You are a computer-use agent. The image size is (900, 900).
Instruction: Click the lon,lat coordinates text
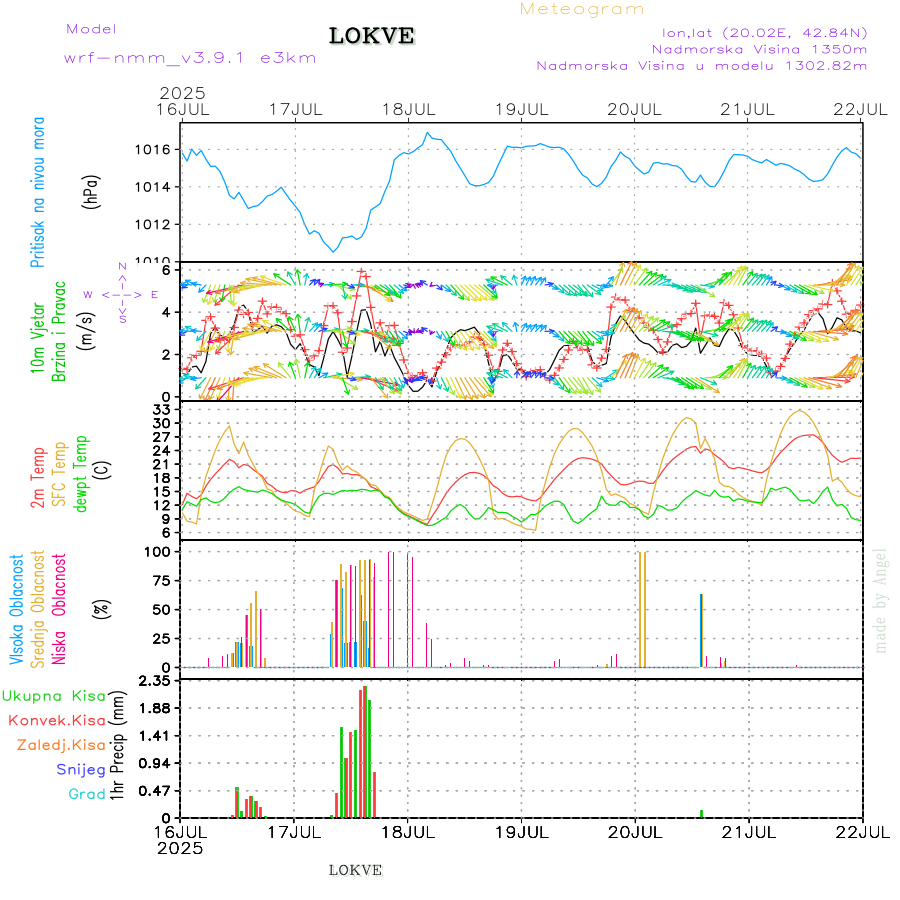(757, 32)
